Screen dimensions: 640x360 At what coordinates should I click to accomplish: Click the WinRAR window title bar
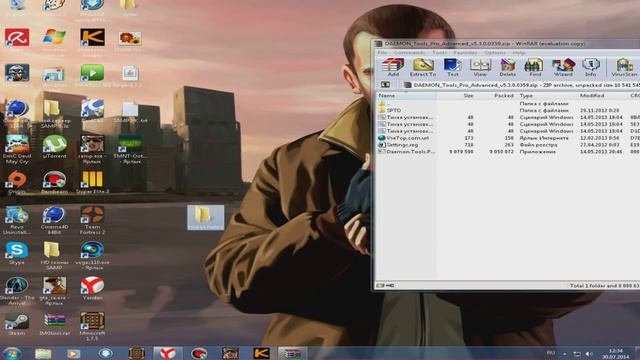click(x=506, y=44)
